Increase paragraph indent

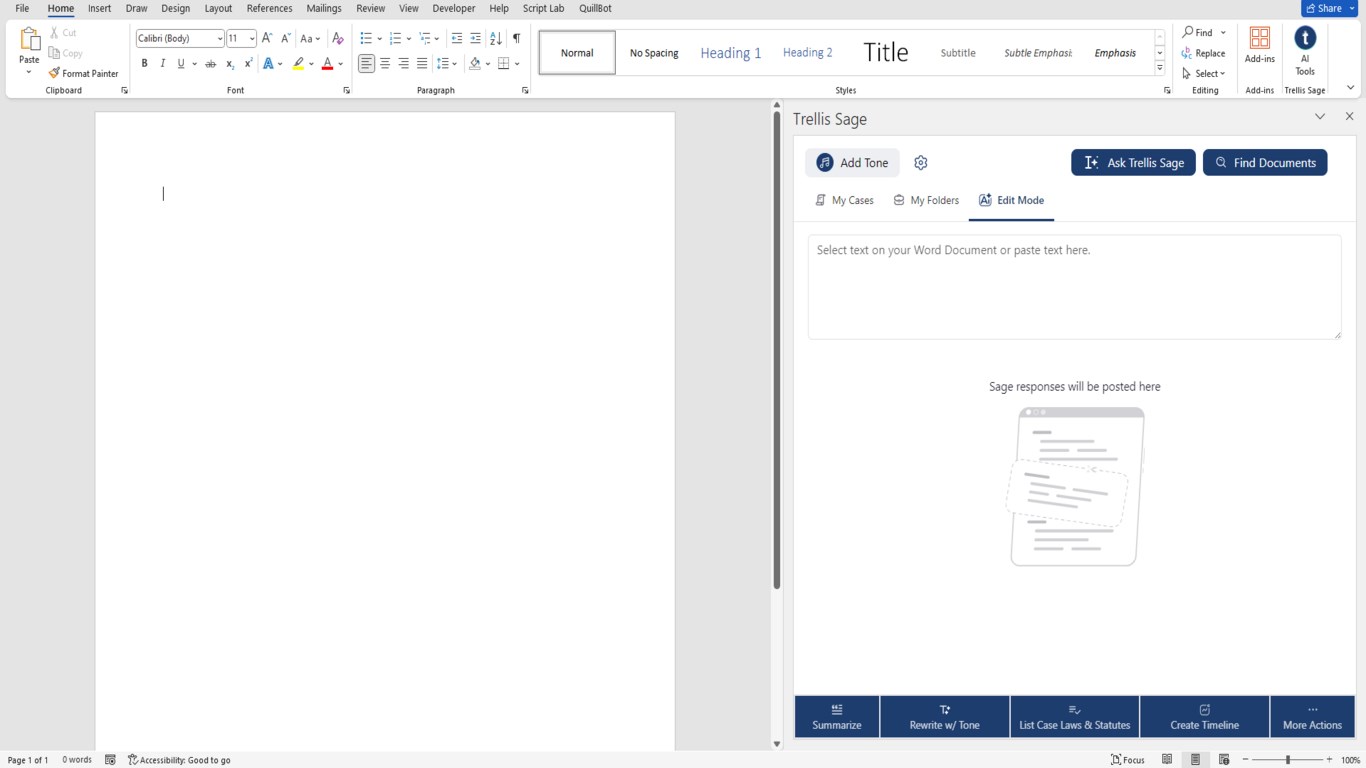pos(475,38)
